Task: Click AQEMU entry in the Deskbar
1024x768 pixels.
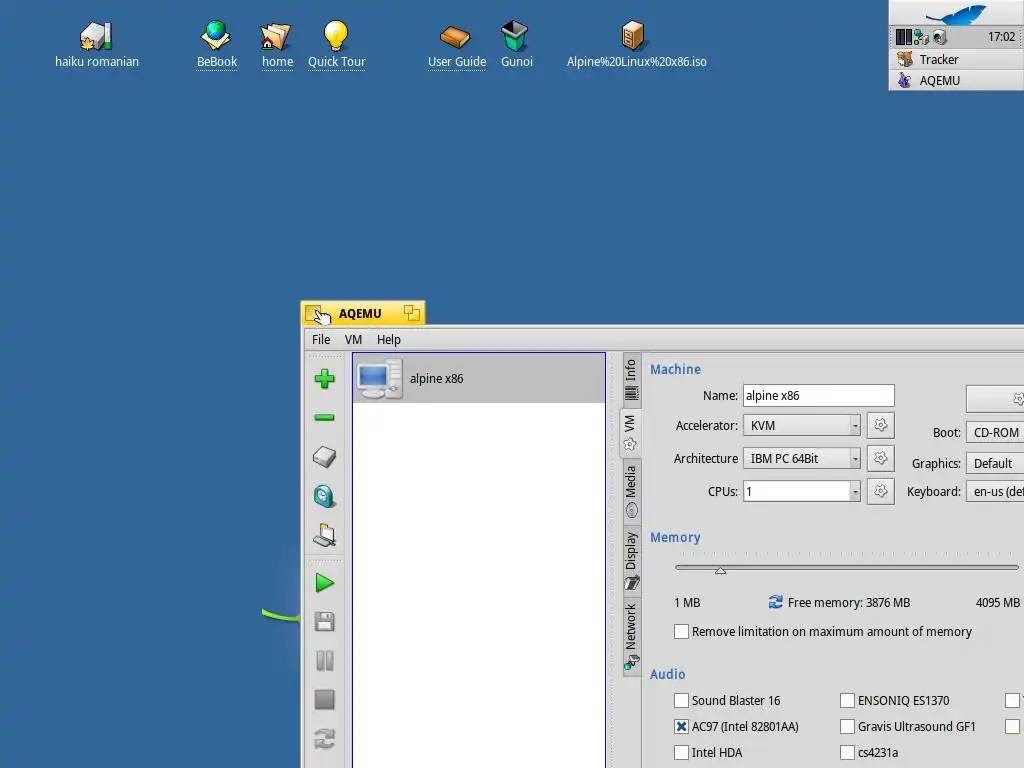Action: point(957,80)
